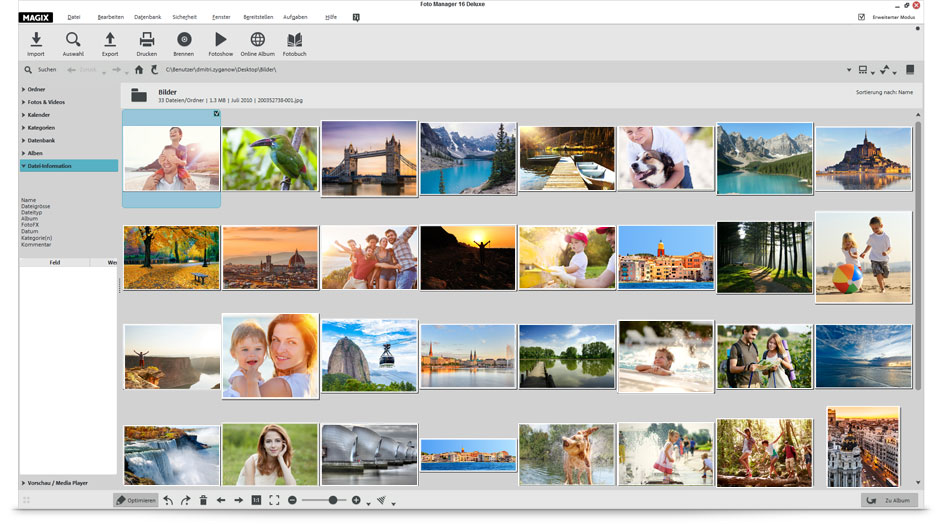Open the filter dropdown arrow in bottom toolbar
The image size is (940, 524).
(393, 504)
